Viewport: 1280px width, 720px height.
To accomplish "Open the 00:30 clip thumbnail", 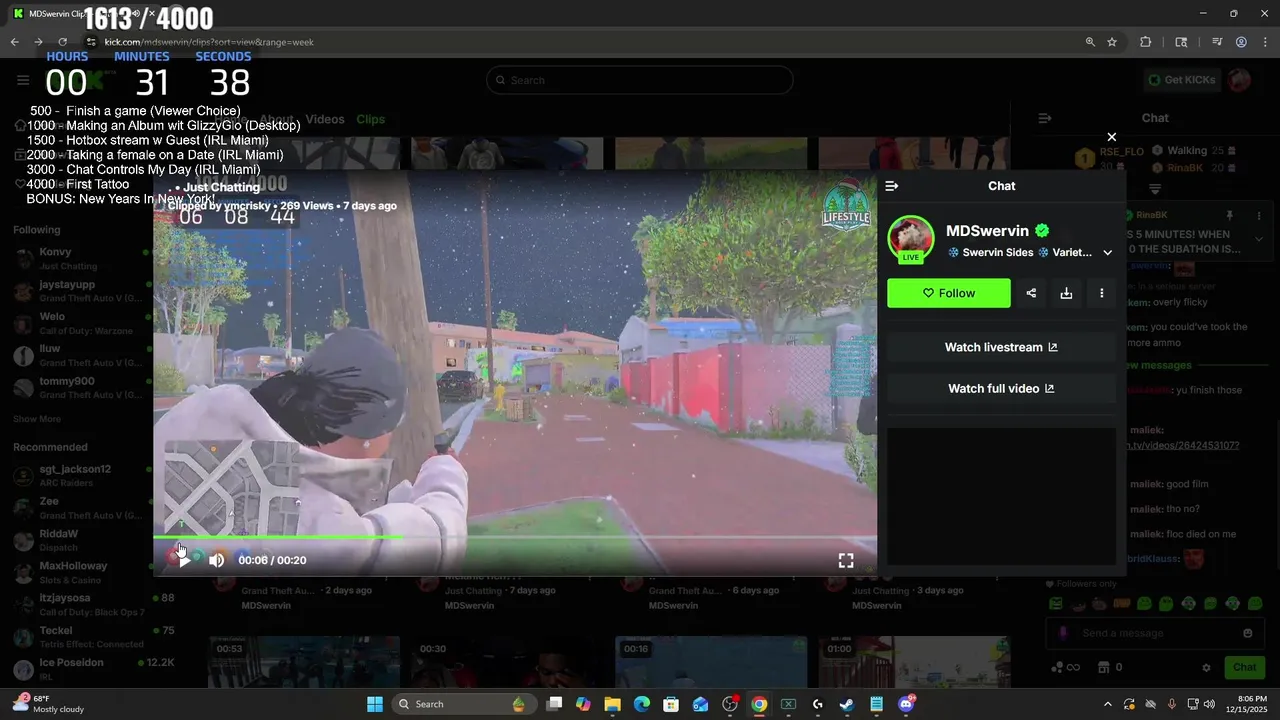I will [x=507, y=661].
